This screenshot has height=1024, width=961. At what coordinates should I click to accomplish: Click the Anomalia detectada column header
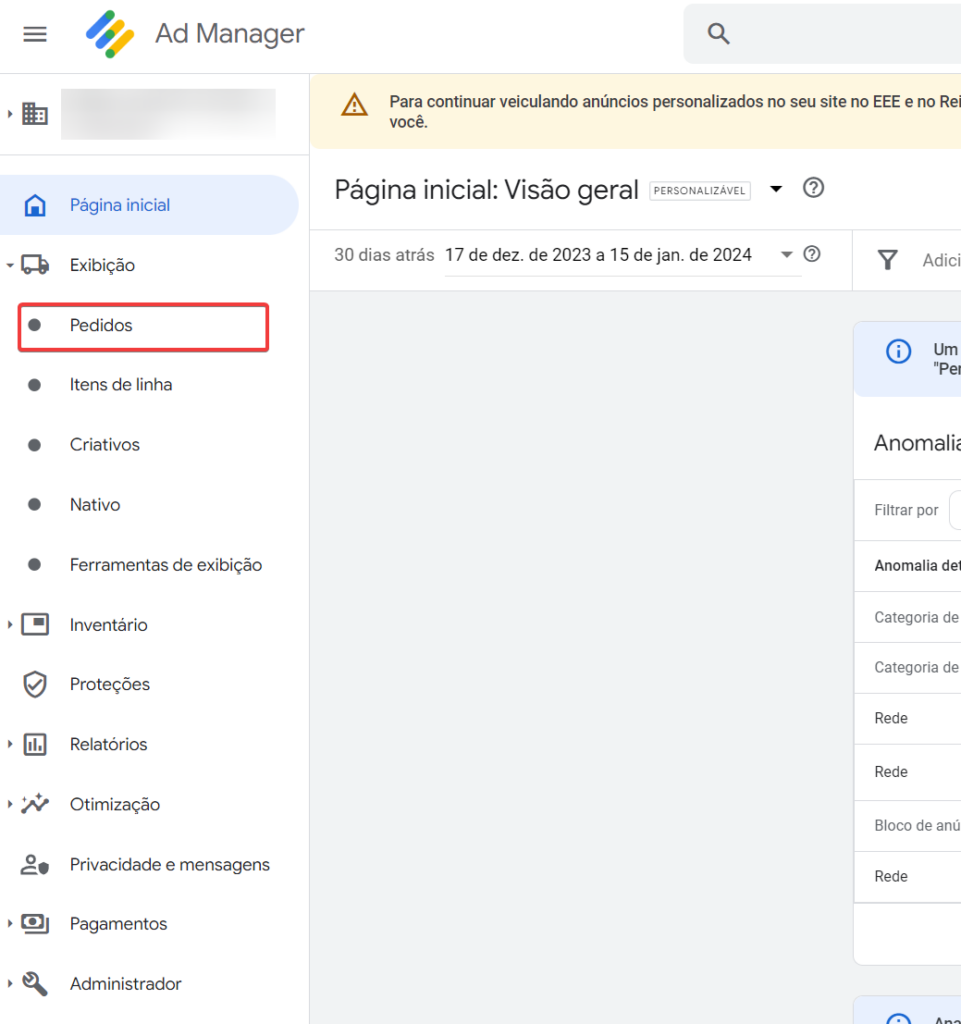(x=917, y=566)
